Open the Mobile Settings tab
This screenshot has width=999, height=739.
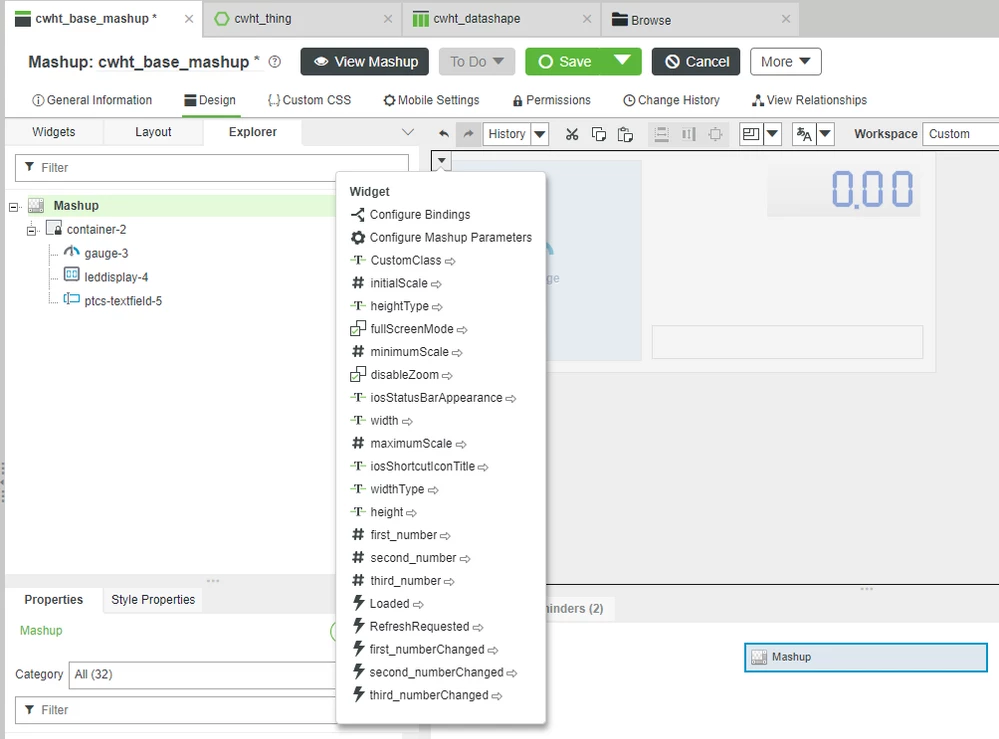coord(431,100)
